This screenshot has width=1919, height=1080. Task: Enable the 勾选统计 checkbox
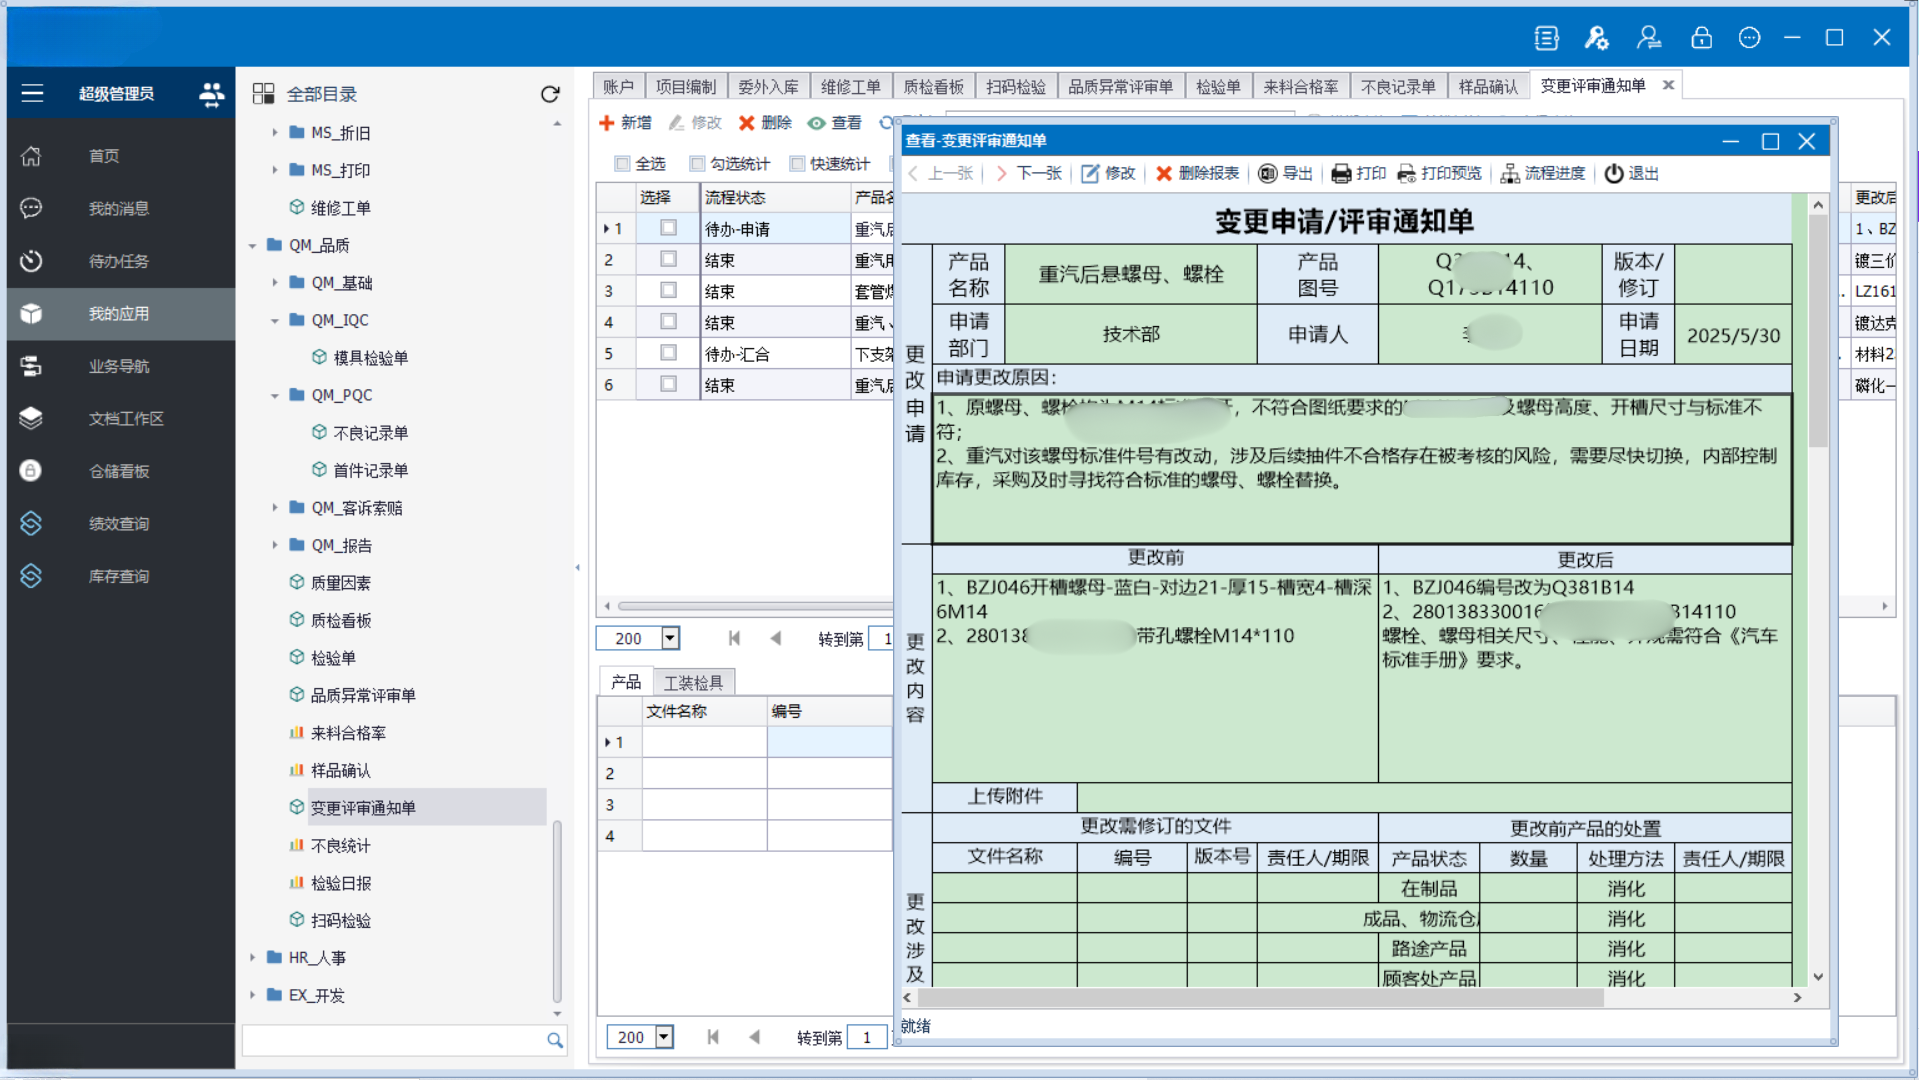tap(698, 164)
